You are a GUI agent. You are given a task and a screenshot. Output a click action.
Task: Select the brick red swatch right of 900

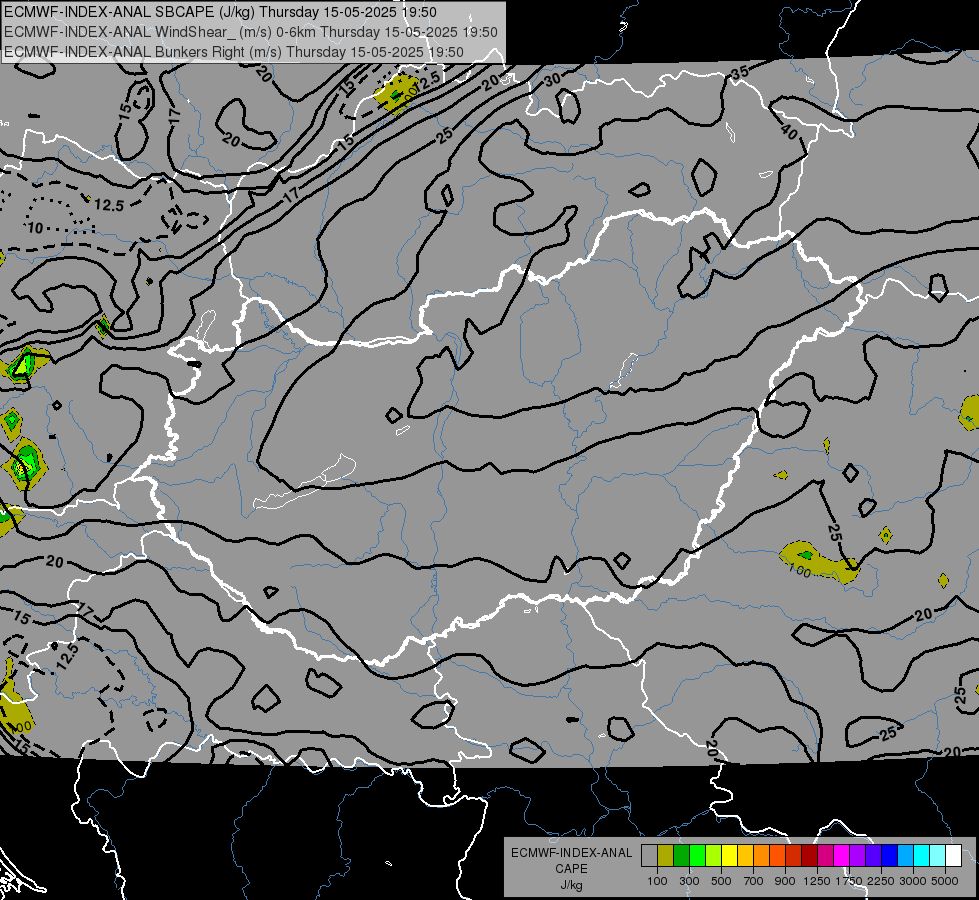click(x=794, y=856)
